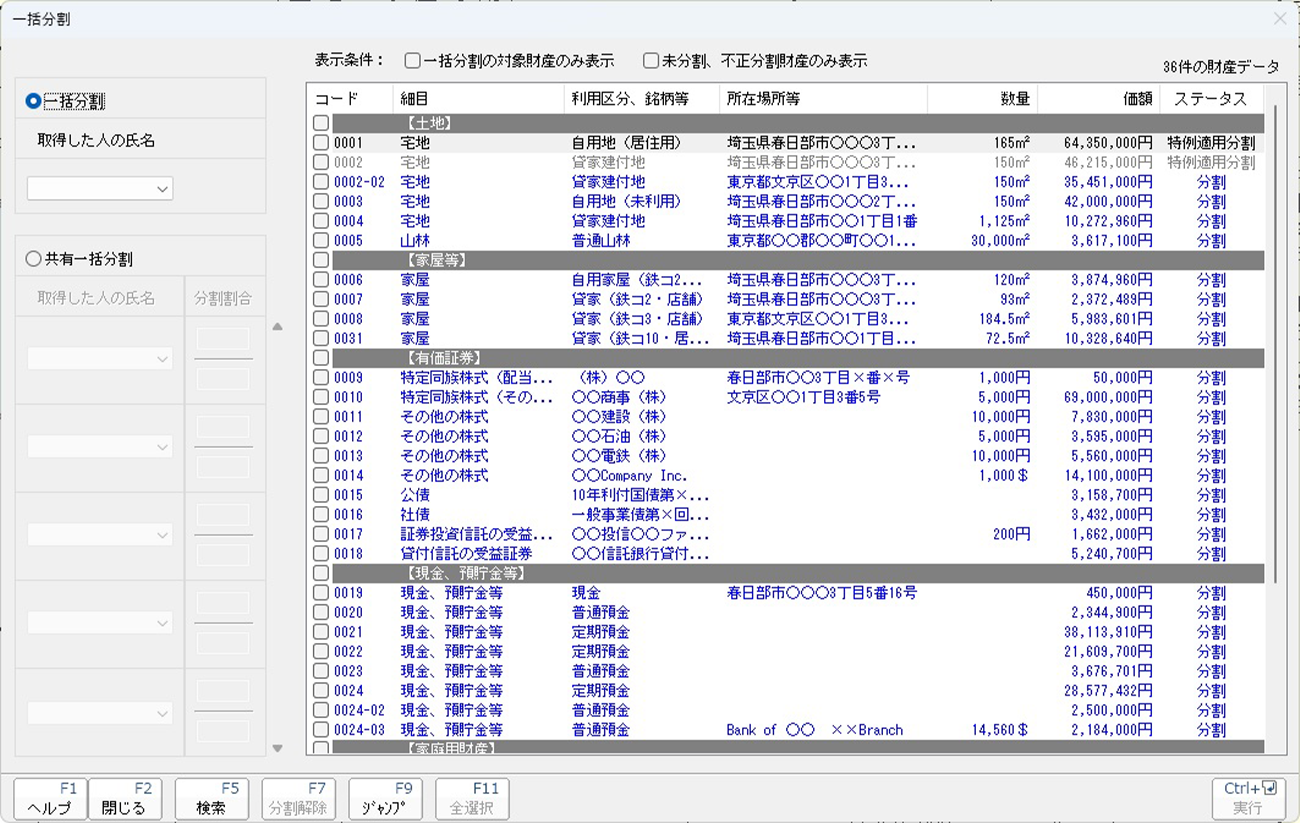This screenshot has width=1300, height=823.
Task: Enable 一括分割の対象財産のみ表示 checkbox
Action: (x=413, y=61)
